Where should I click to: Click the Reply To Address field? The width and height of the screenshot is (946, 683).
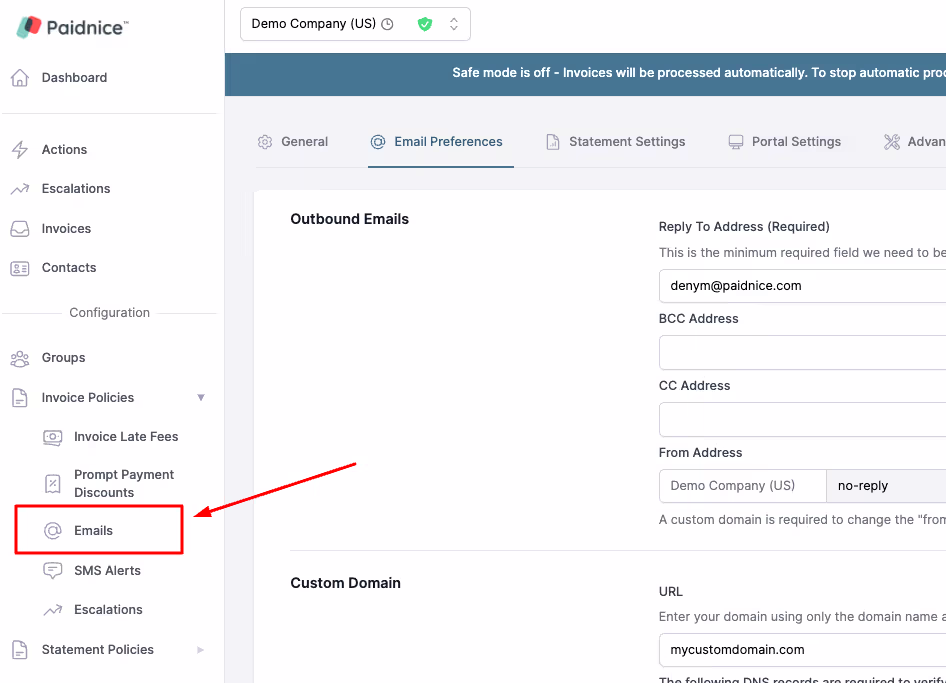(802, 286)
